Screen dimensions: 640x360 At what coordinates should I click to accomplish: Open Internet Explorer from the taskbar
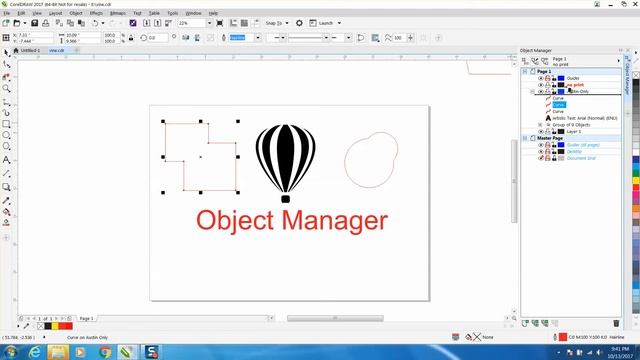point(35,352)
